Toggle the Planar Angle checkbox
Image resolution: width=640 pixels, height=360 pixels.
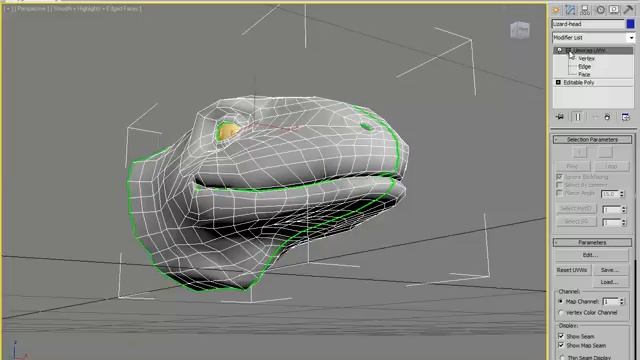(x=559, y=193)
